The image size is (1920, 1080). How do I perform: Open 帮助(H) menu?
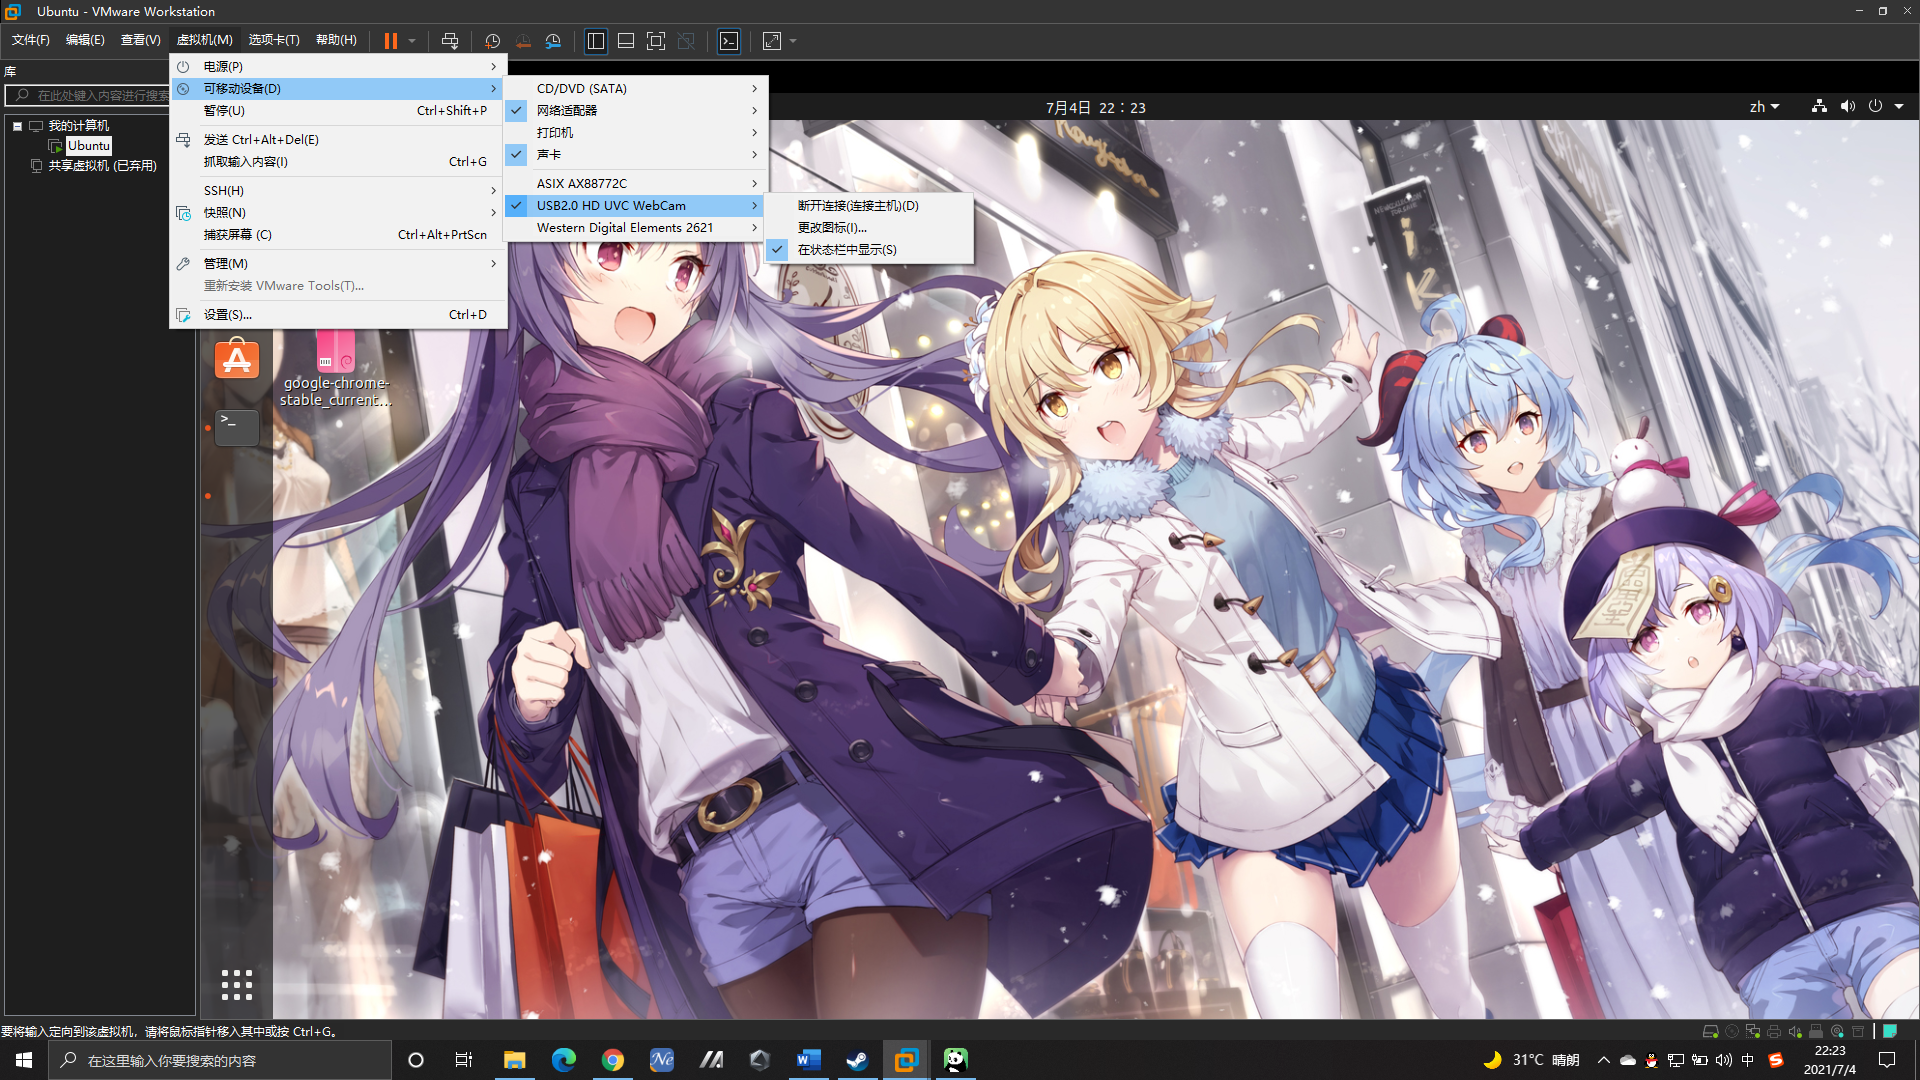tap(336, 40)
